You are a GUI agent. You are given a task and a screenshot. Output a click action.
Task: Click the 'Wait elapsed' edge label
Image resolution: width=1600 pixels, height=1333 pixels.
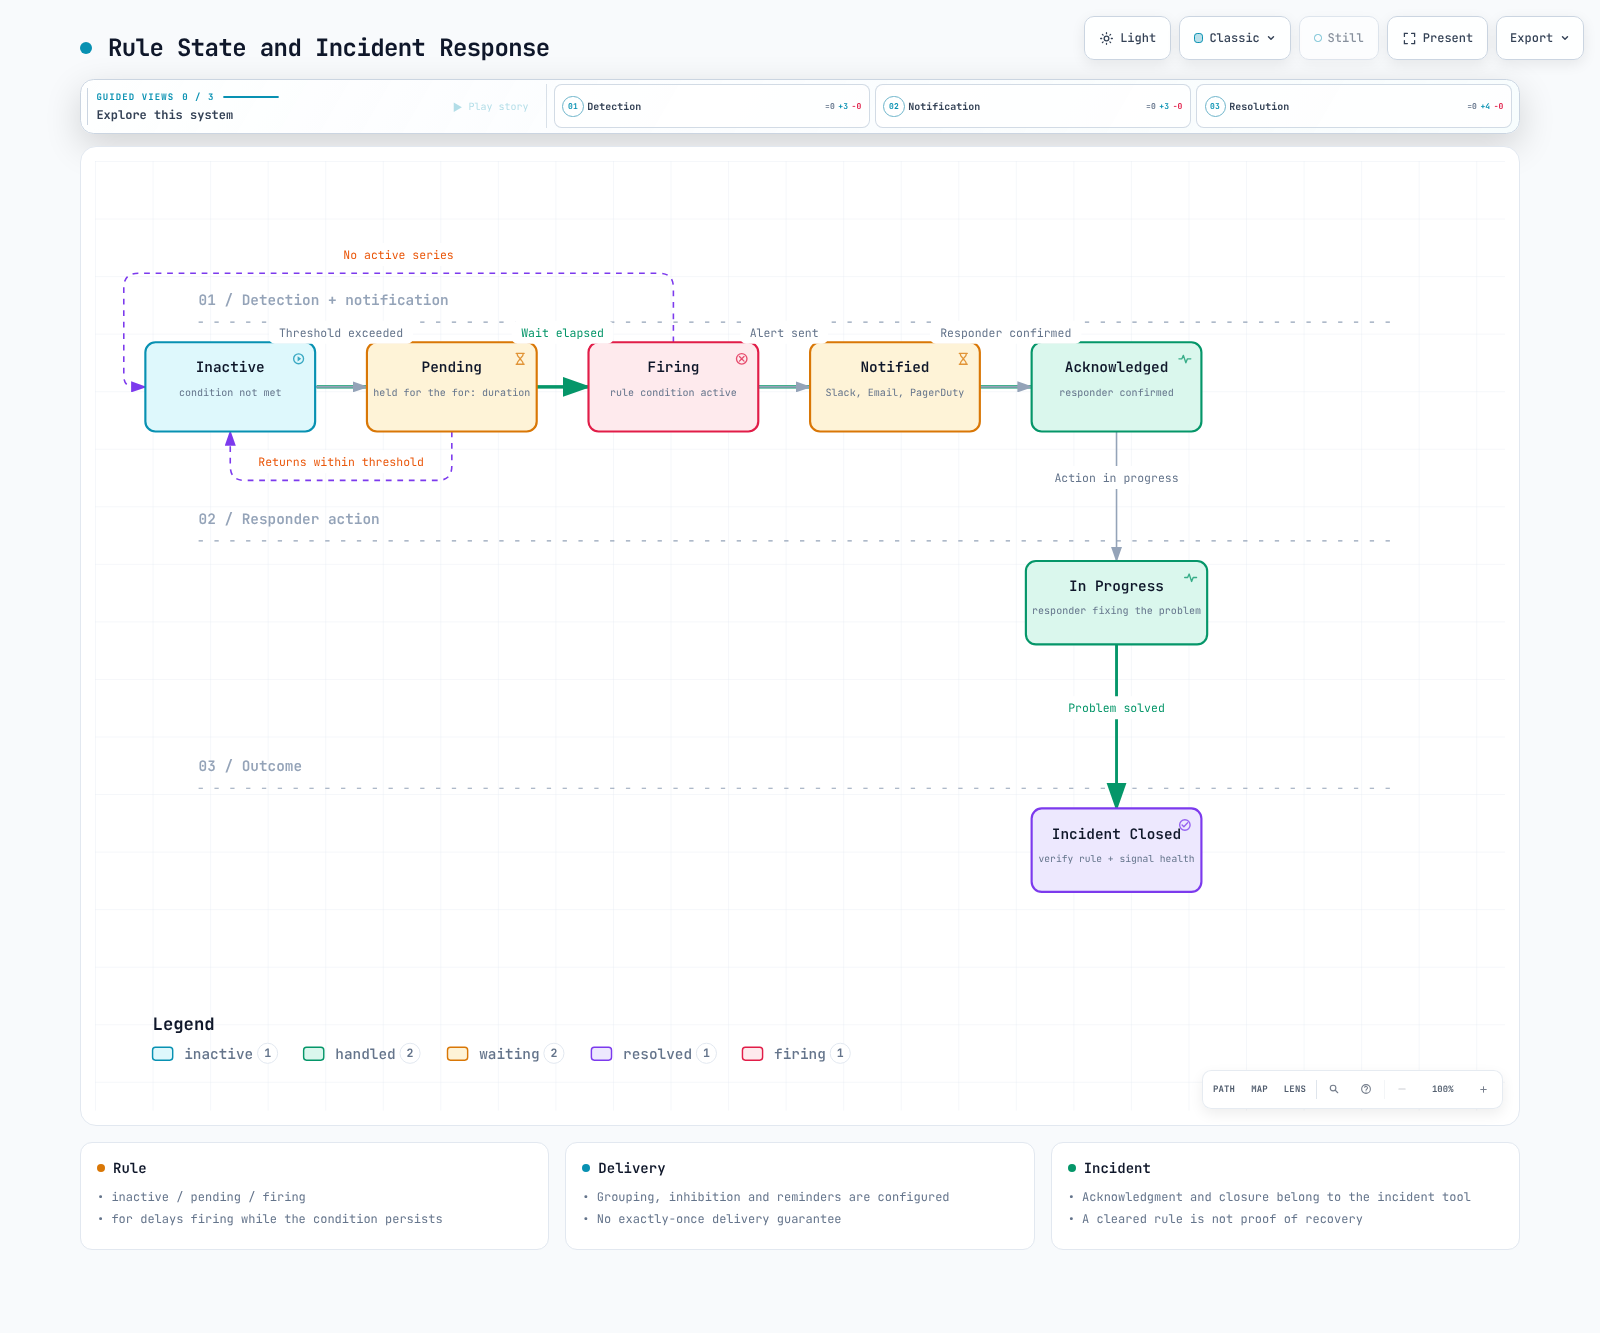(562, 333)
